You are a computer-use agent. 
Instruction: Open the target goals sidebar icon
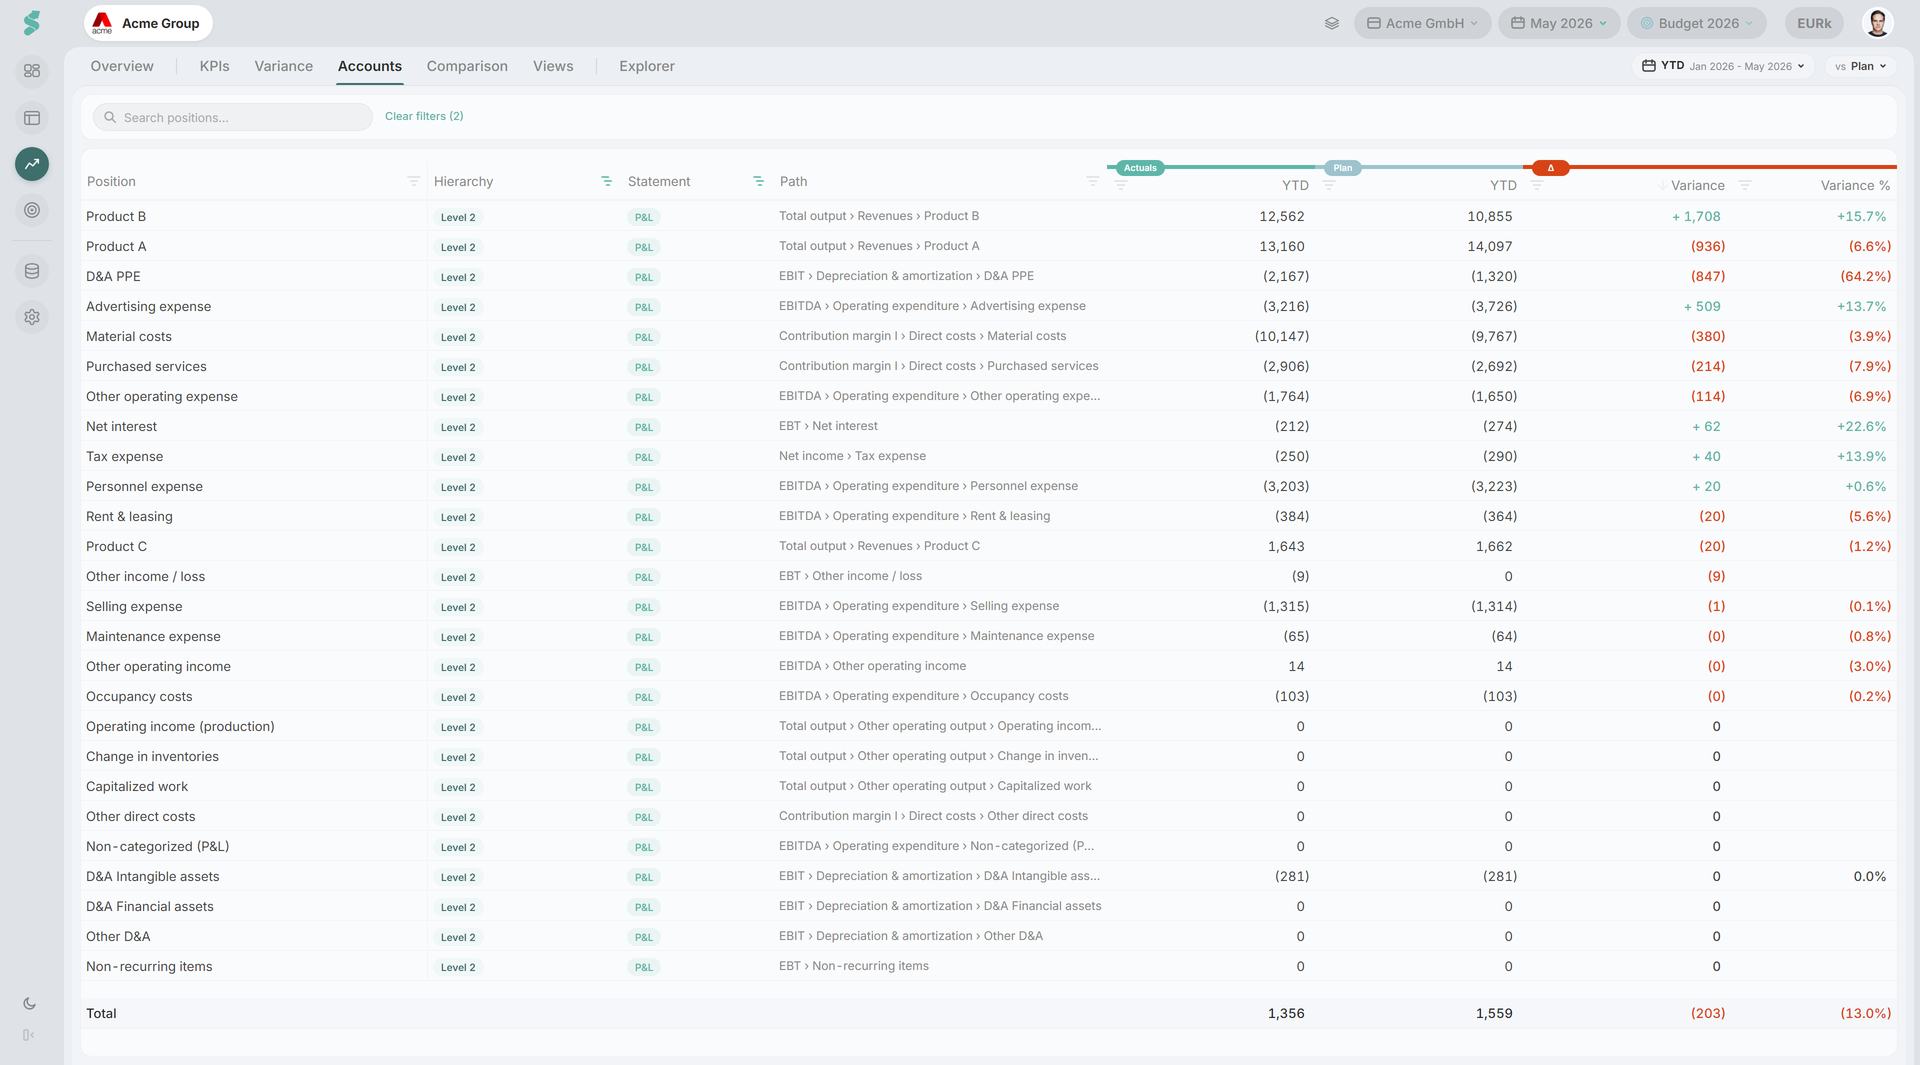(x=32, y=210)
